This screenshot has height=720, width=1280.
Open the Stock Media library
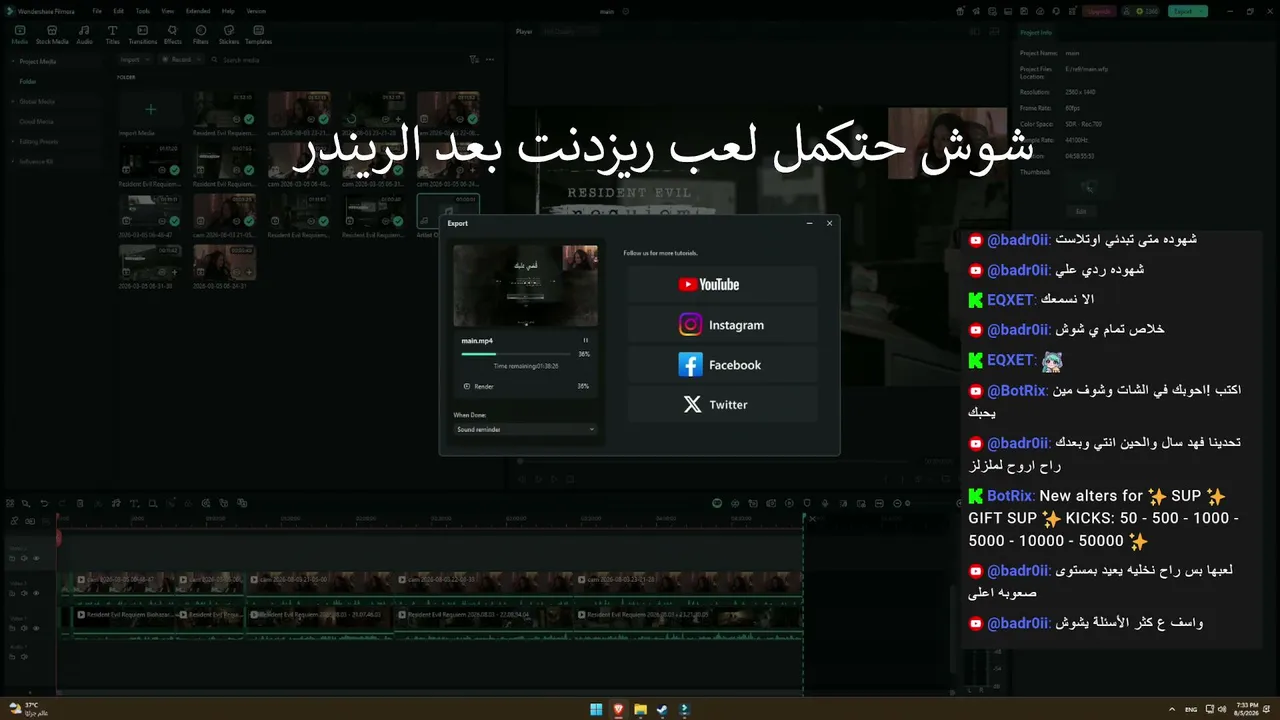pos(52,35)
